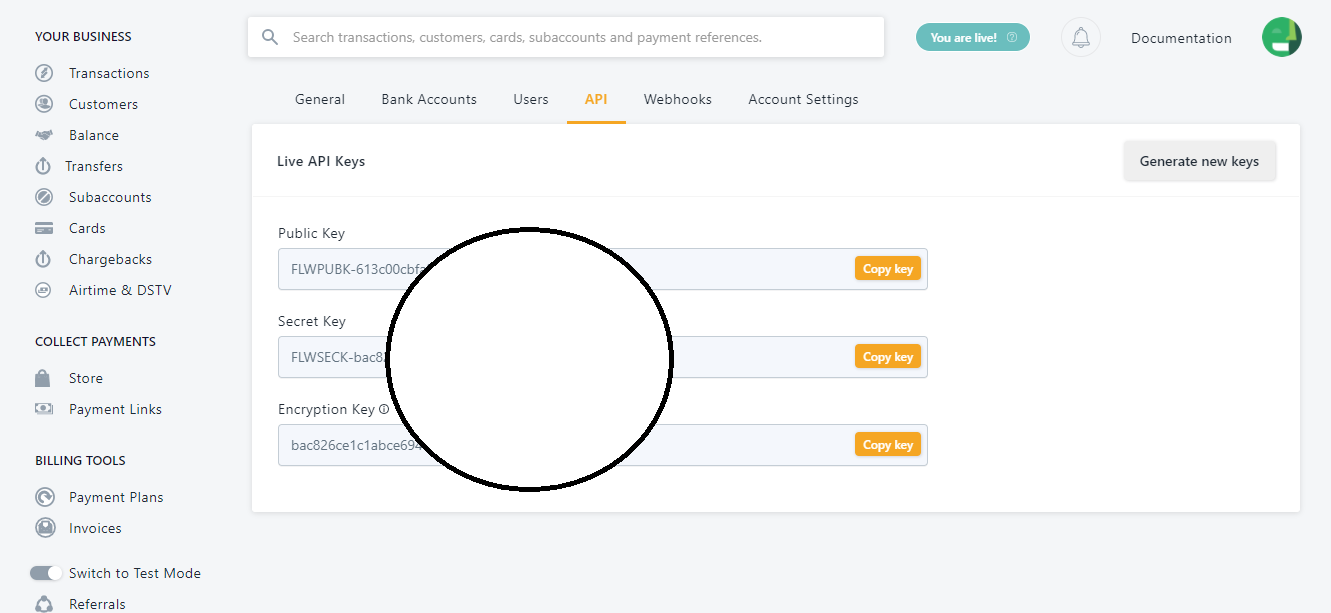The width and height of the screenshot is (1331, 613).
Task: Open Chargebacks page
Action: tap(110, 259)
